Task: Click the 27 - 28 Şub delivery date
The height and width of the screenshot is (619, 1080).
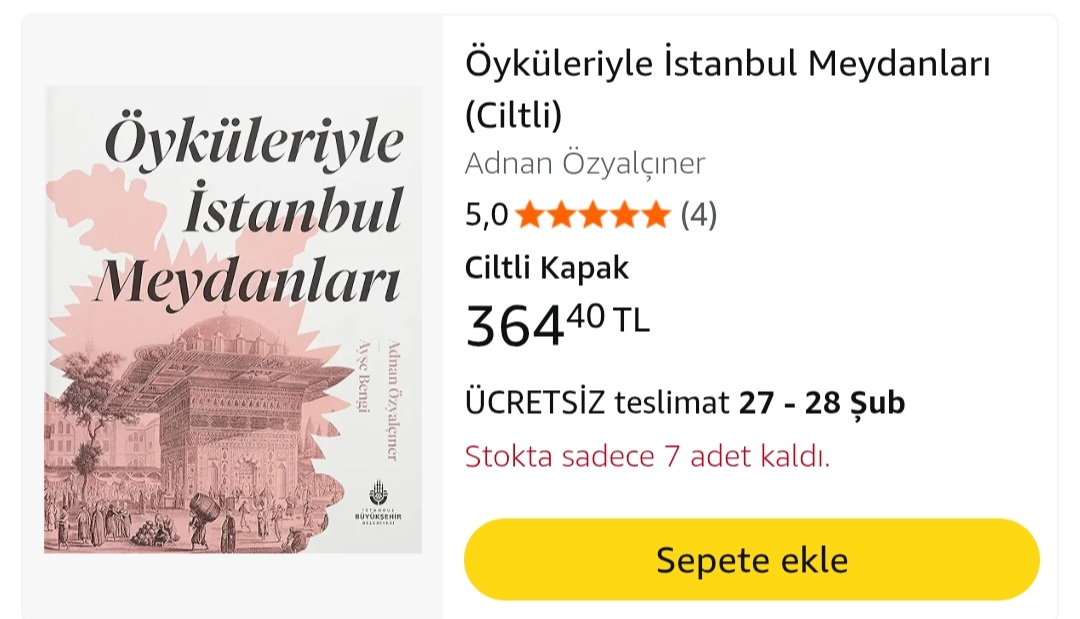Action: click(x=822, y=403)
